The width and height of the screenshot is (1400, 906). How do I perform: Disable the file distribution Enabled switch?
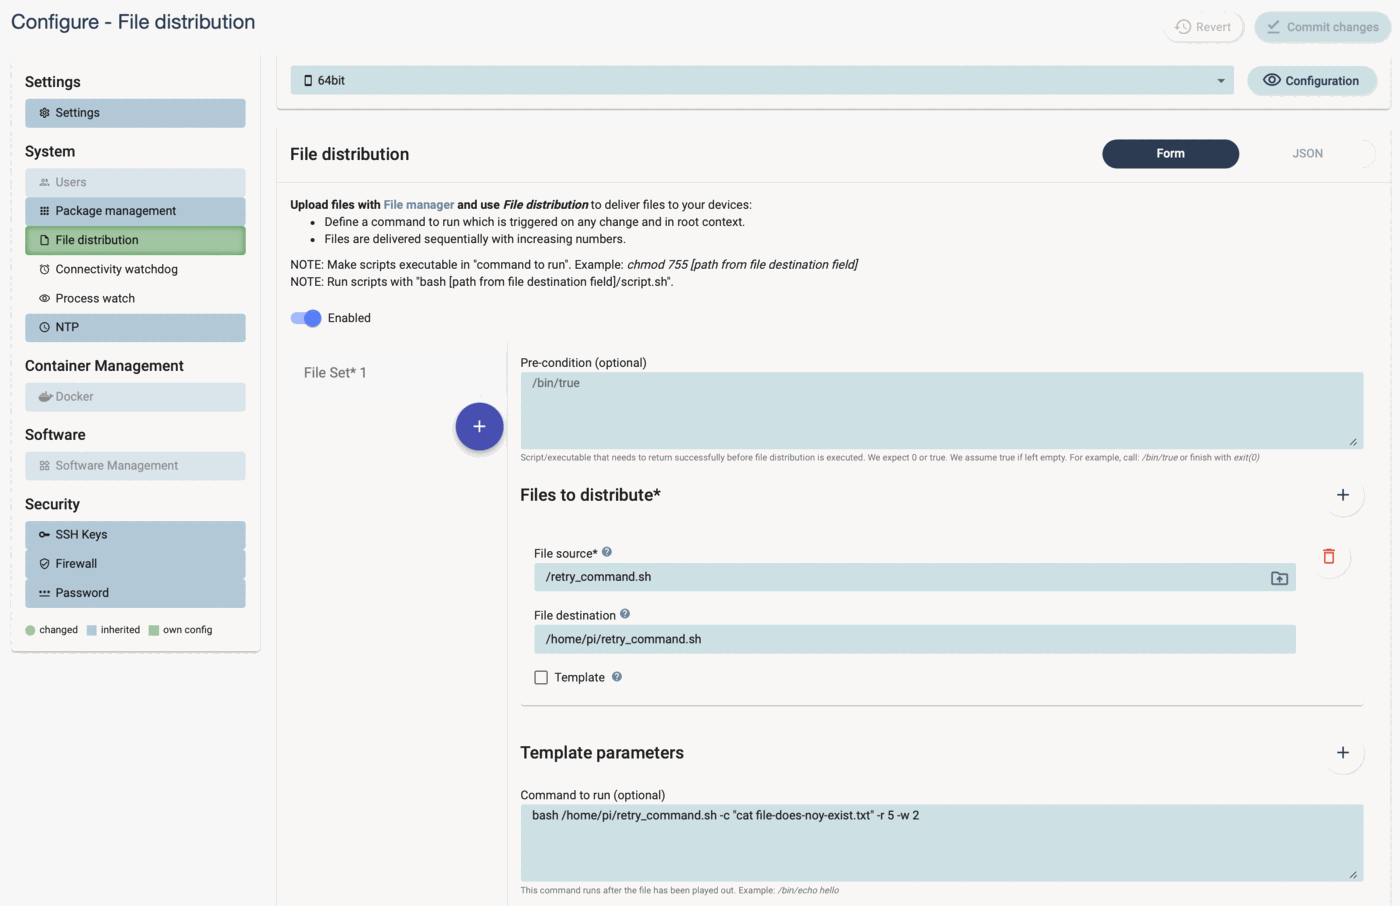[306, 318]
